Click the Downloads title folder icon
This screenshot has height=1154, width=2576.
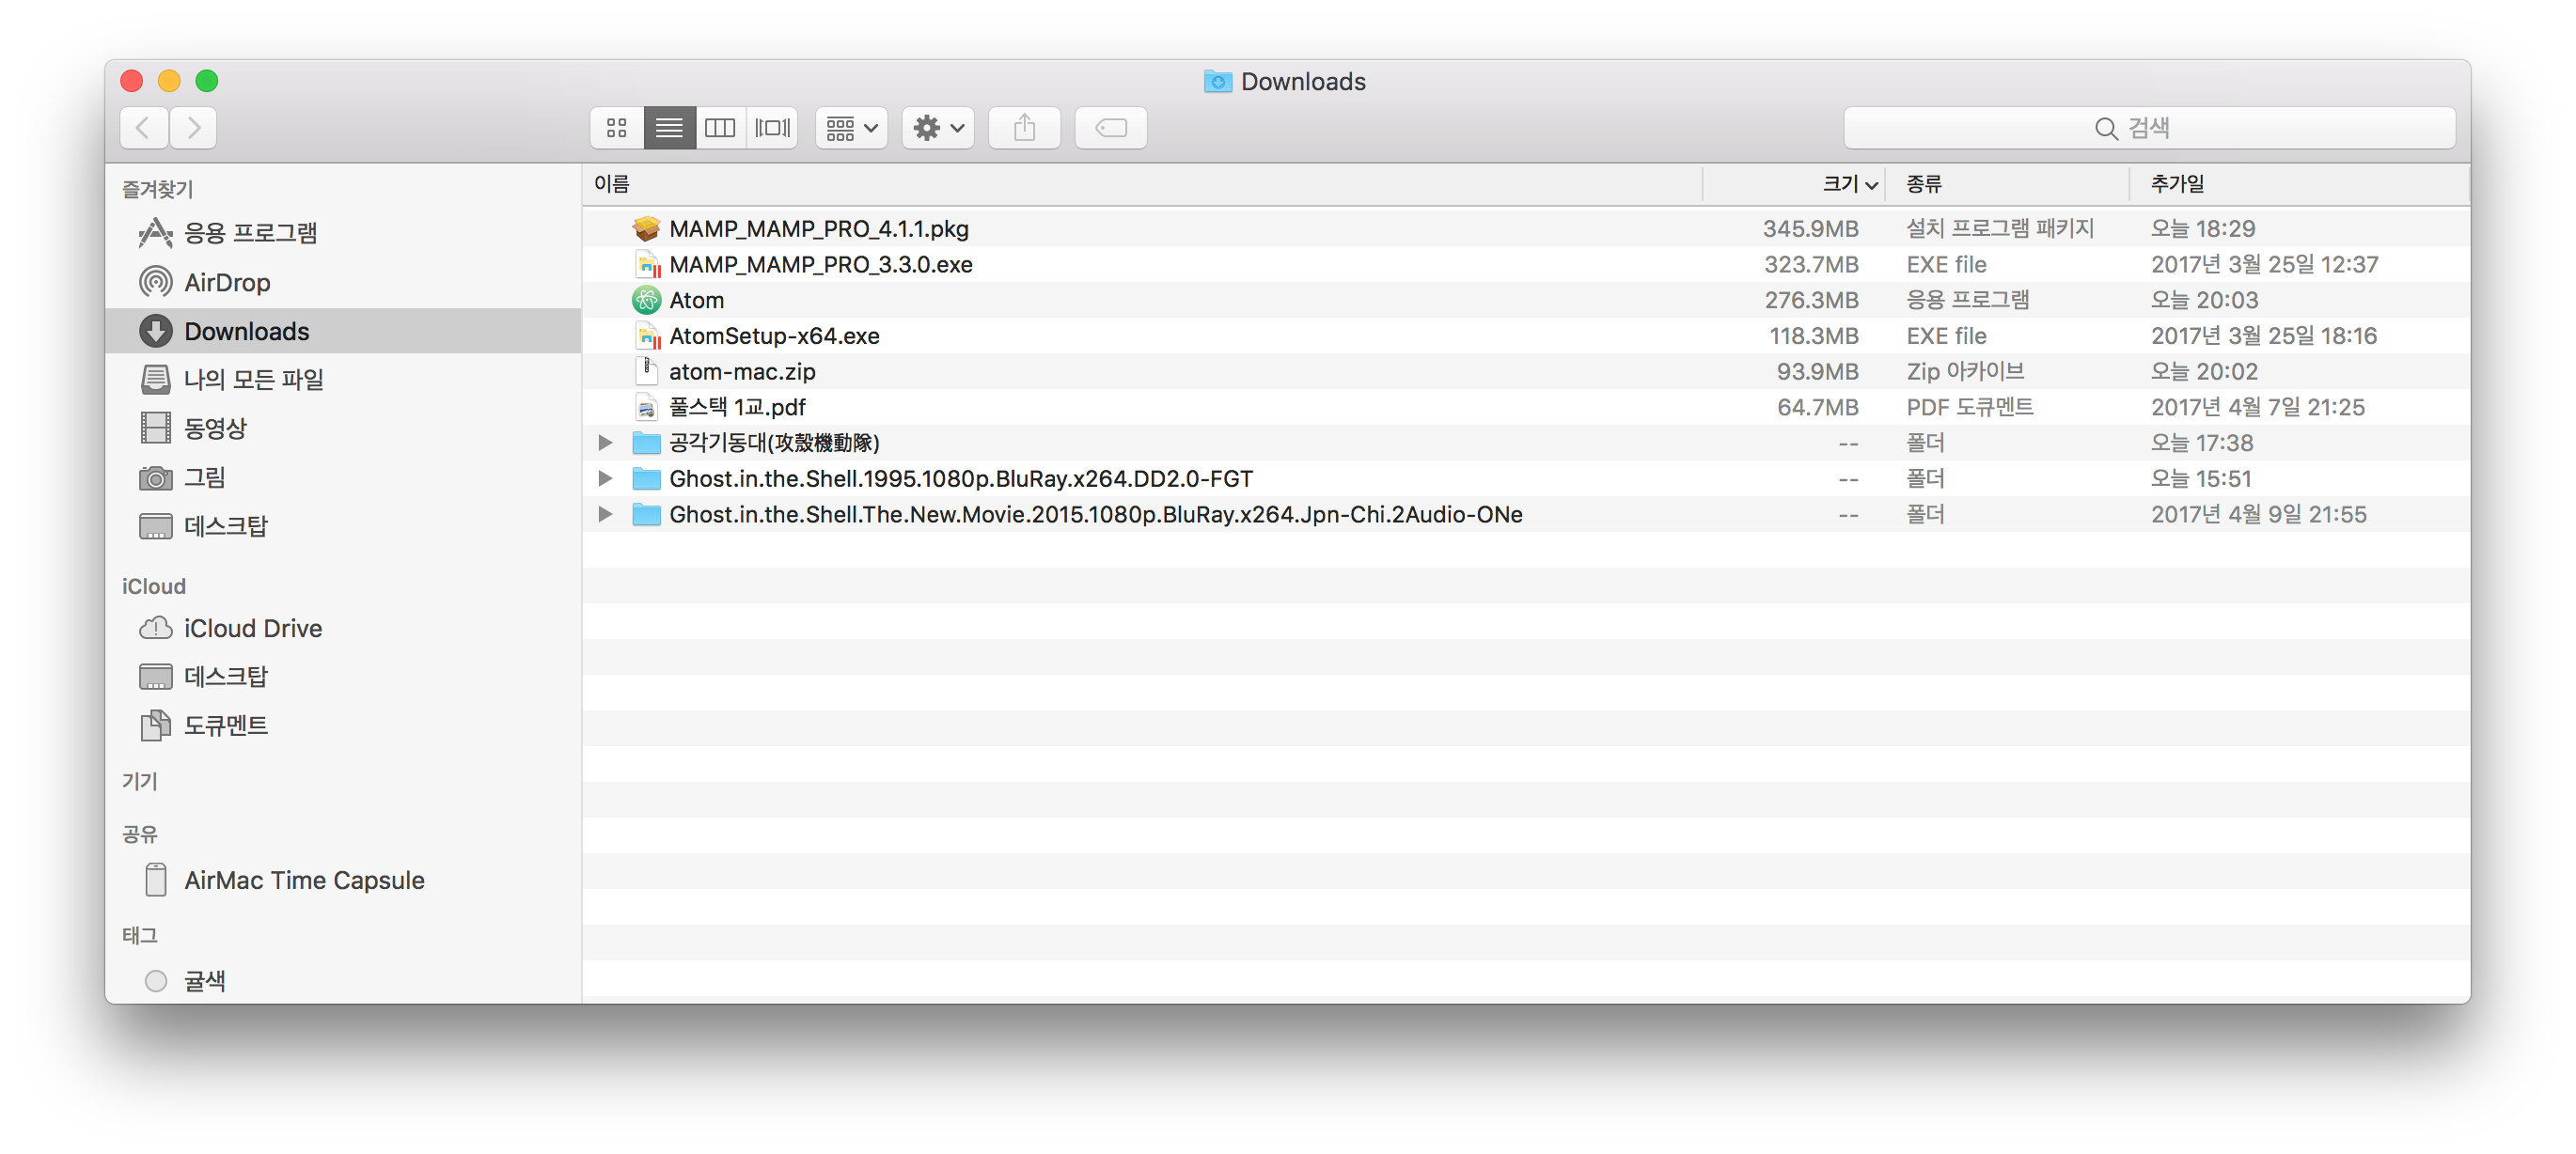(x=1217, y=81)
